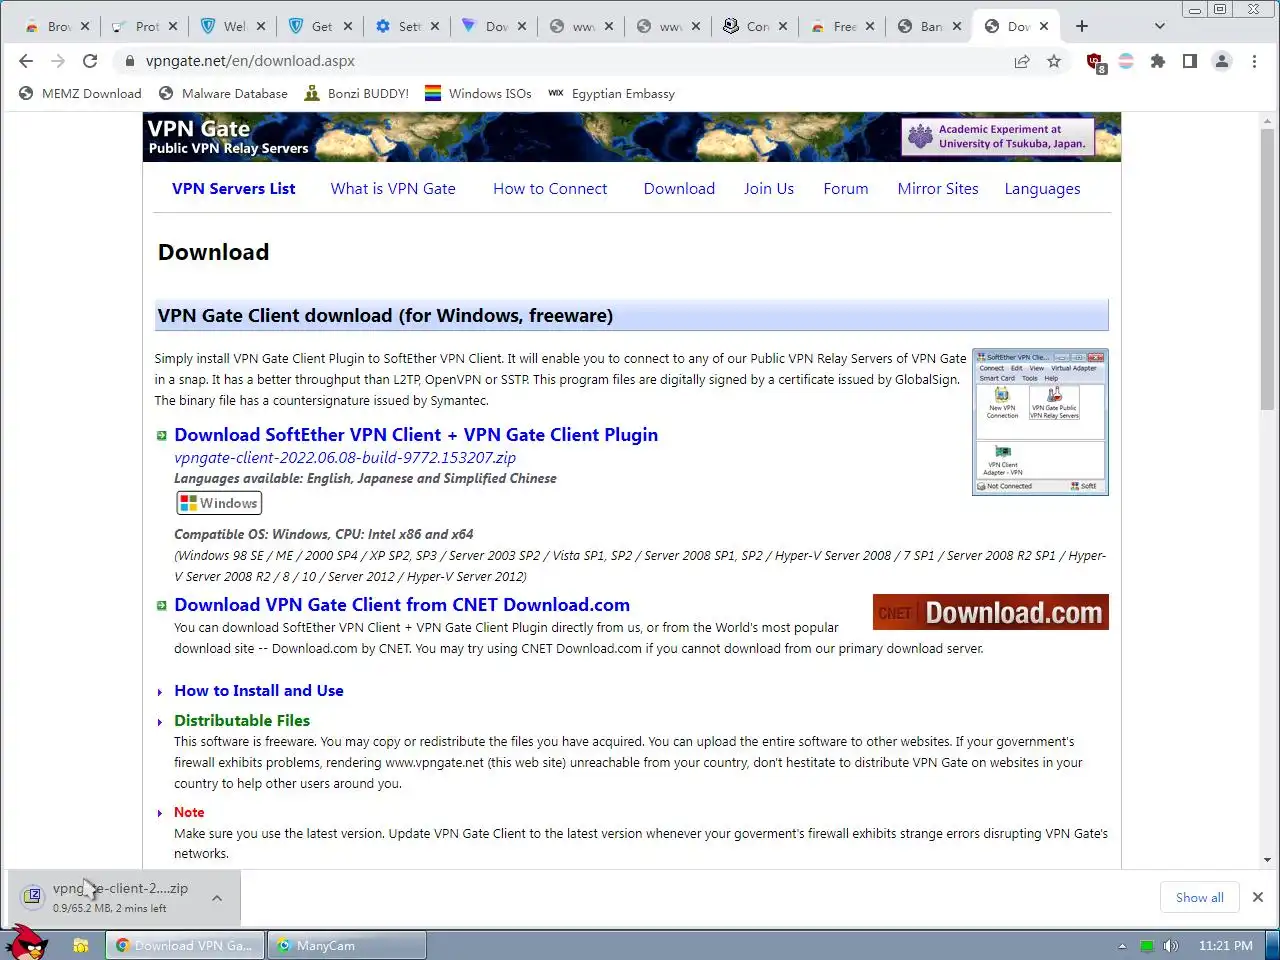Close the active Dow tab
The image size is (1280, 960).
1044,26
